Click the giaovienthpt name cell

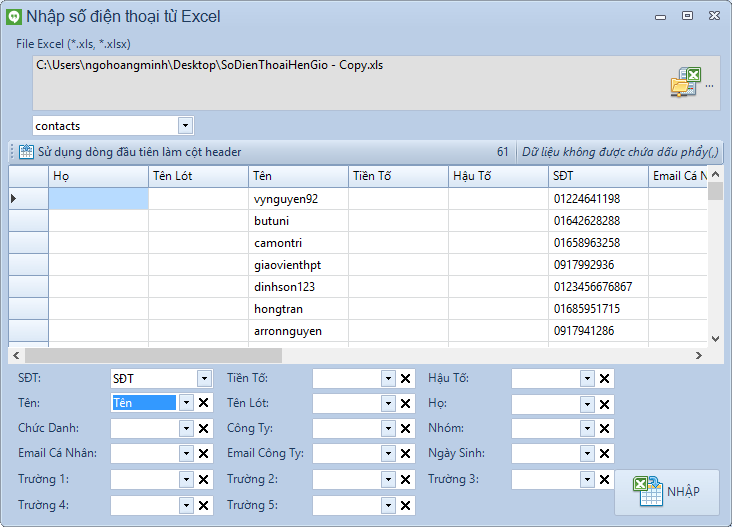point(298,265)
